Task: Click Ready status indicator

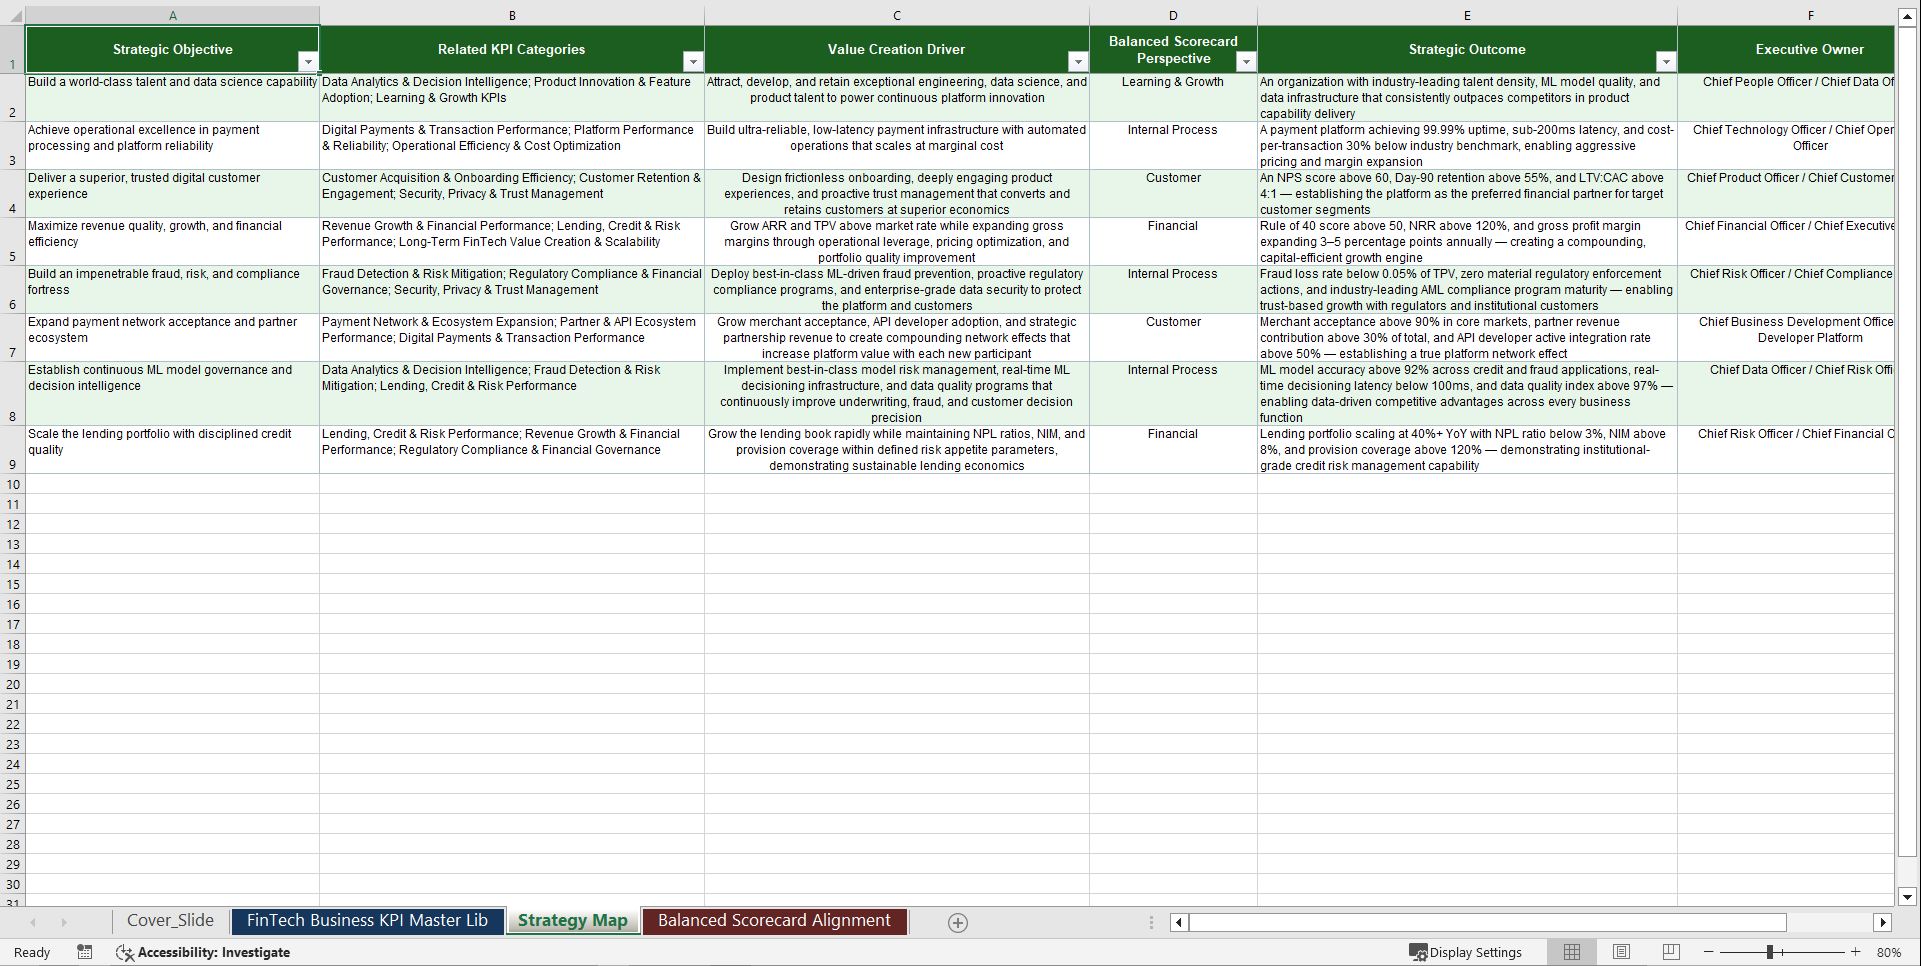Action: pyautogui.click(x=32, y=952)
